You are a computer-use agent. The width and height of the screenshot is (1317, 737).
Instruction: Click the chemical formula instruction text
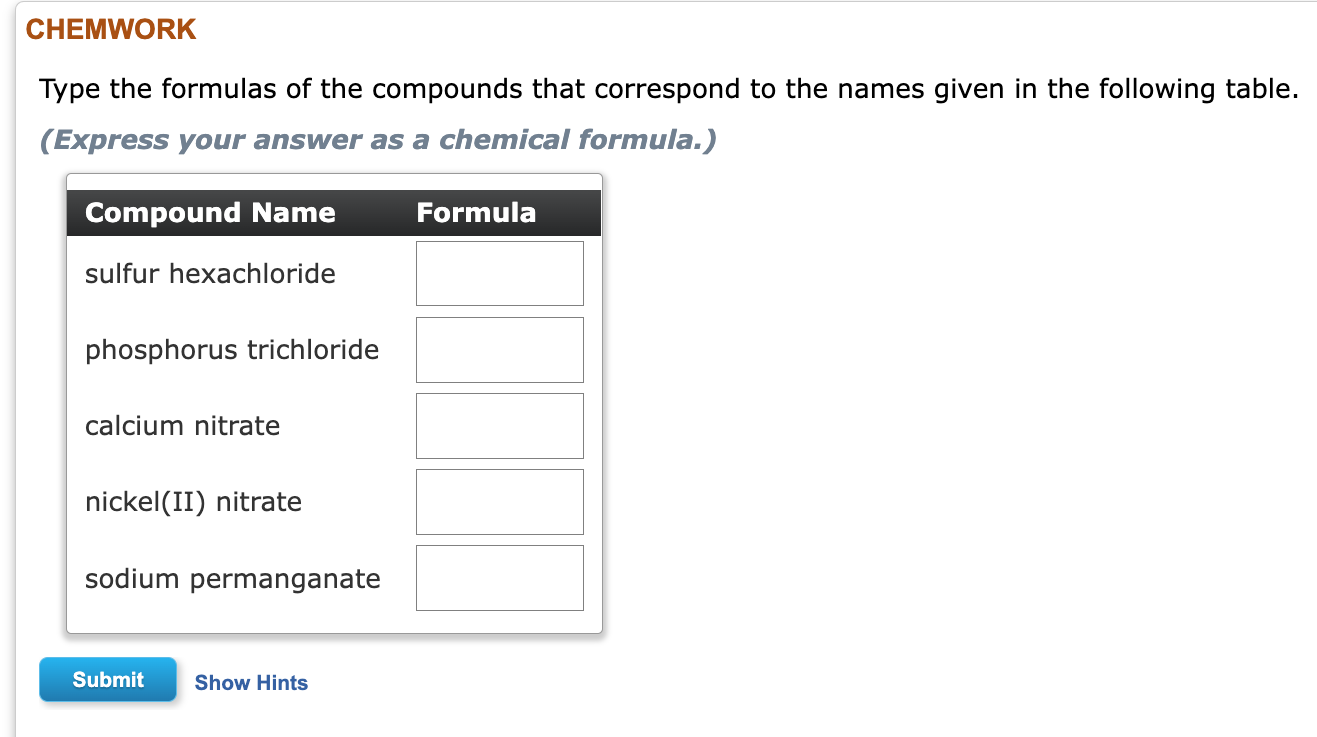[x=377, y=139]
